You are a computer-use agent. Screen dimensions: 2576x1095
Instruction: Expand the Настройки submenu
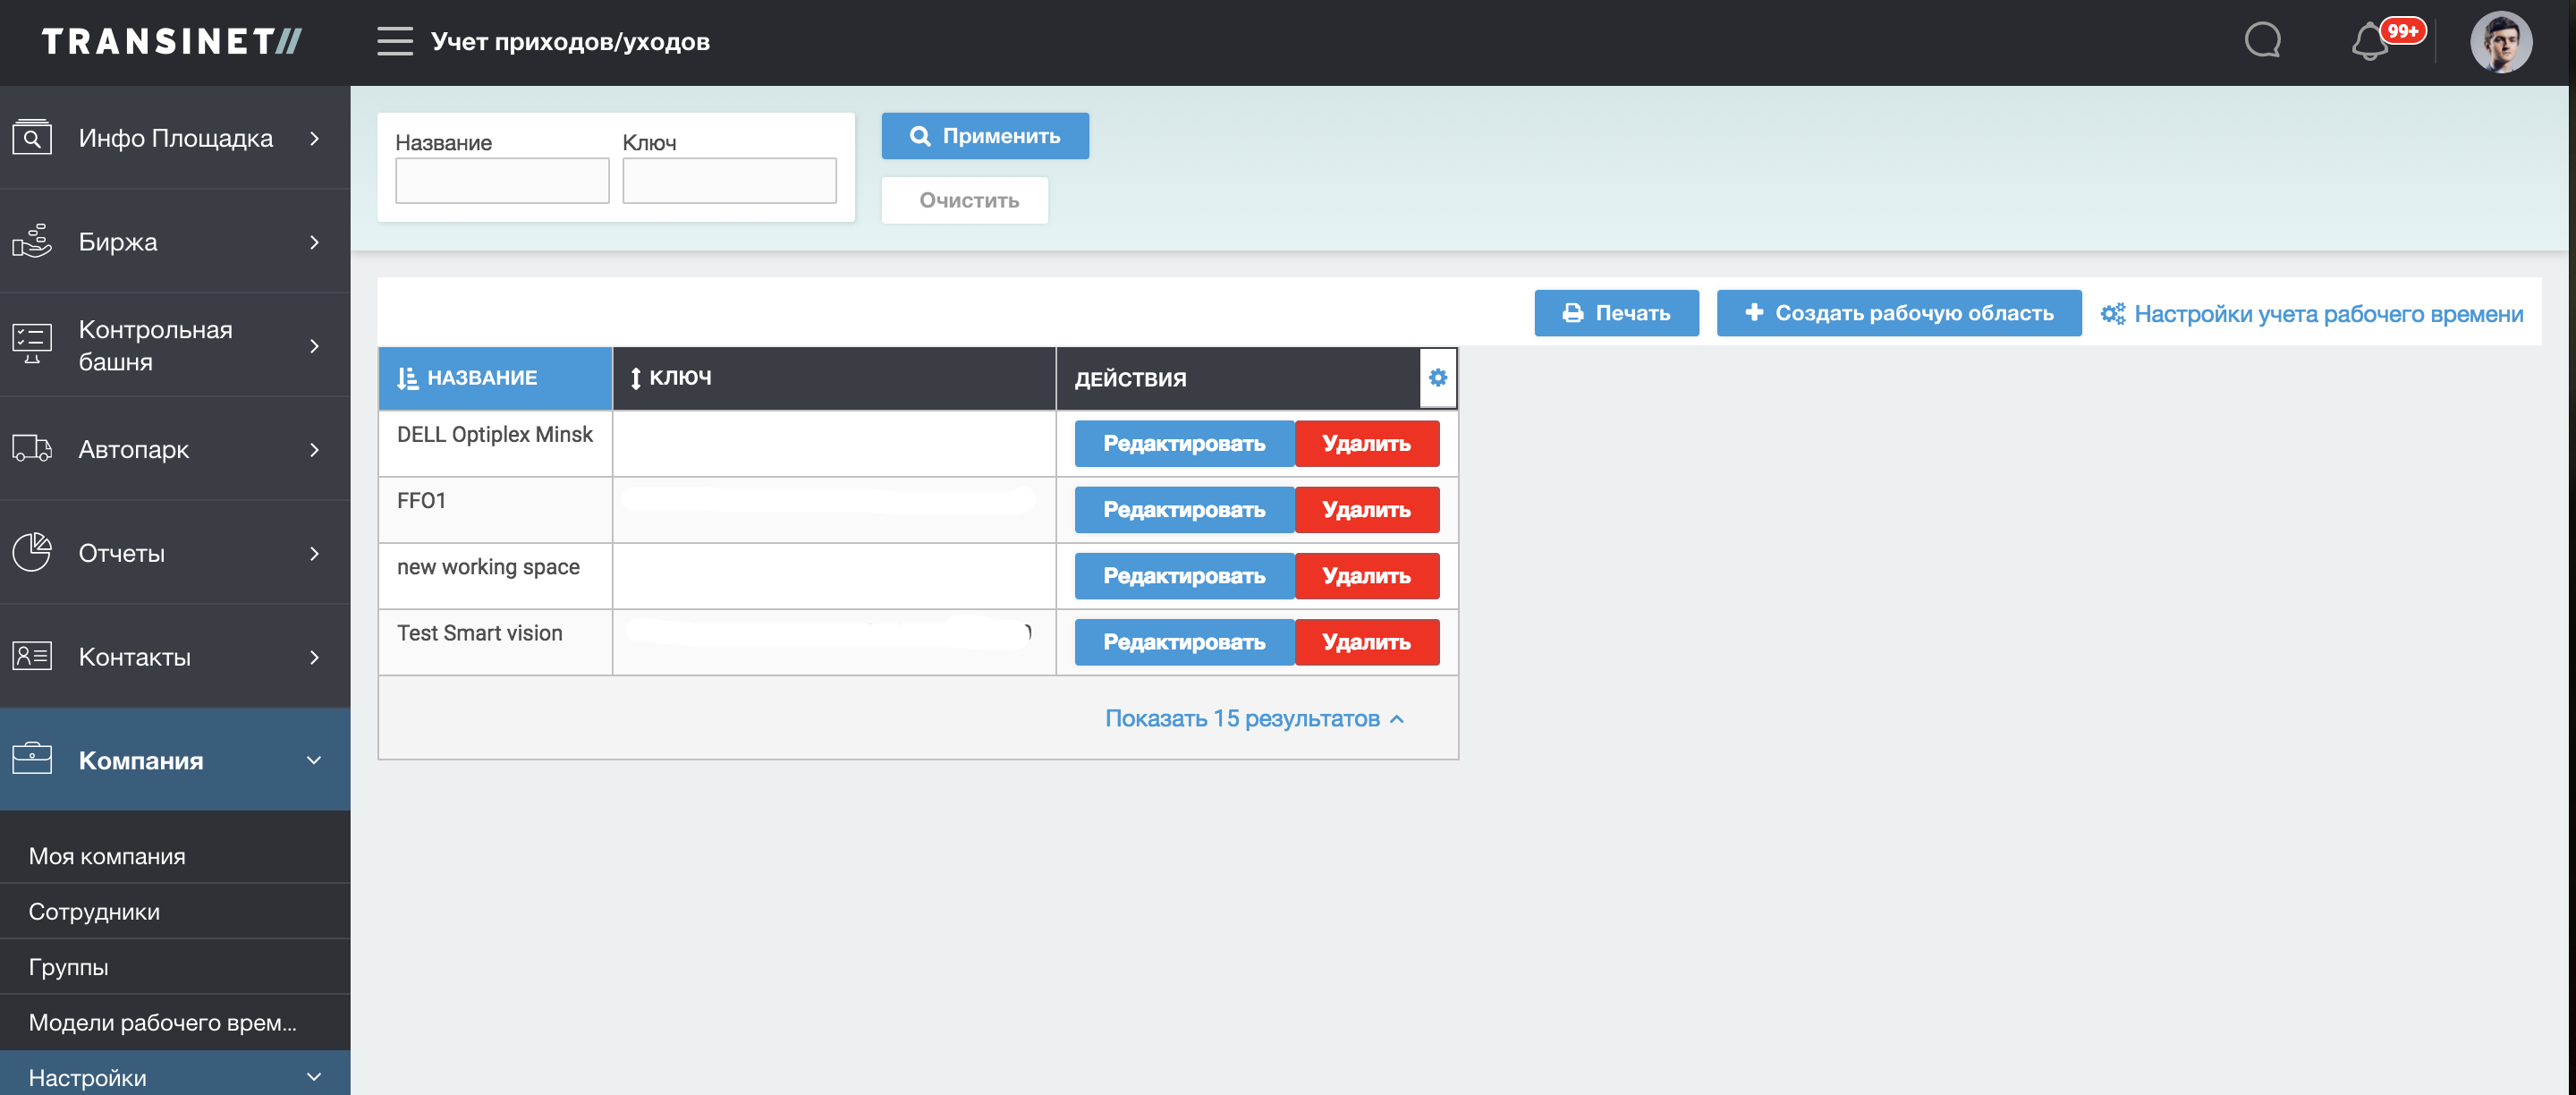coord(314,1077)
